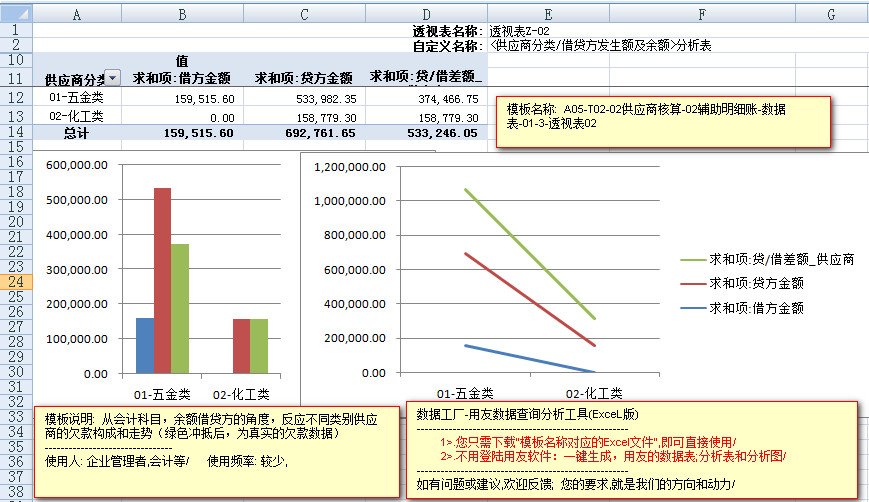Select column E header
The height and width of the screenshot is (502, 869).
pyautogui.click(x=548, y=14)
